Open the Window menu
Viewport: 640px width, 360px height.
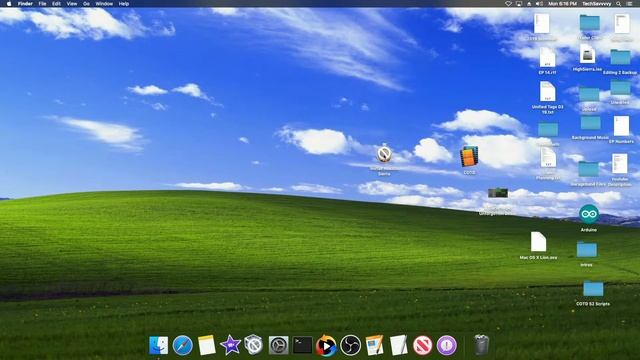tap(104, 4)
